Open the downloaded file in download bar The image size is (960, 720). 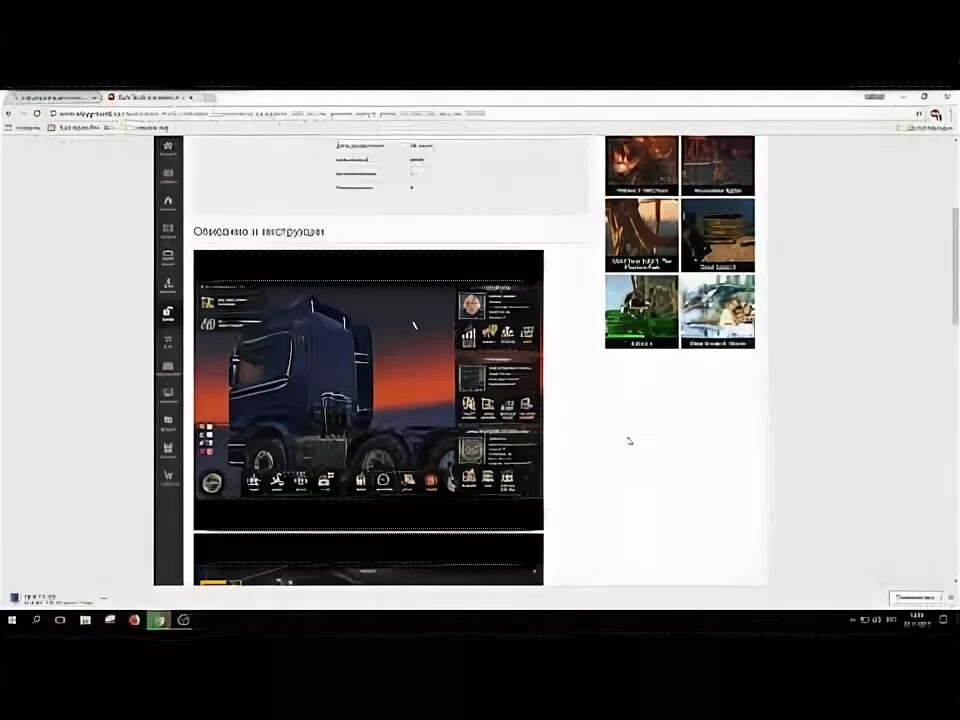click(52, 598)
